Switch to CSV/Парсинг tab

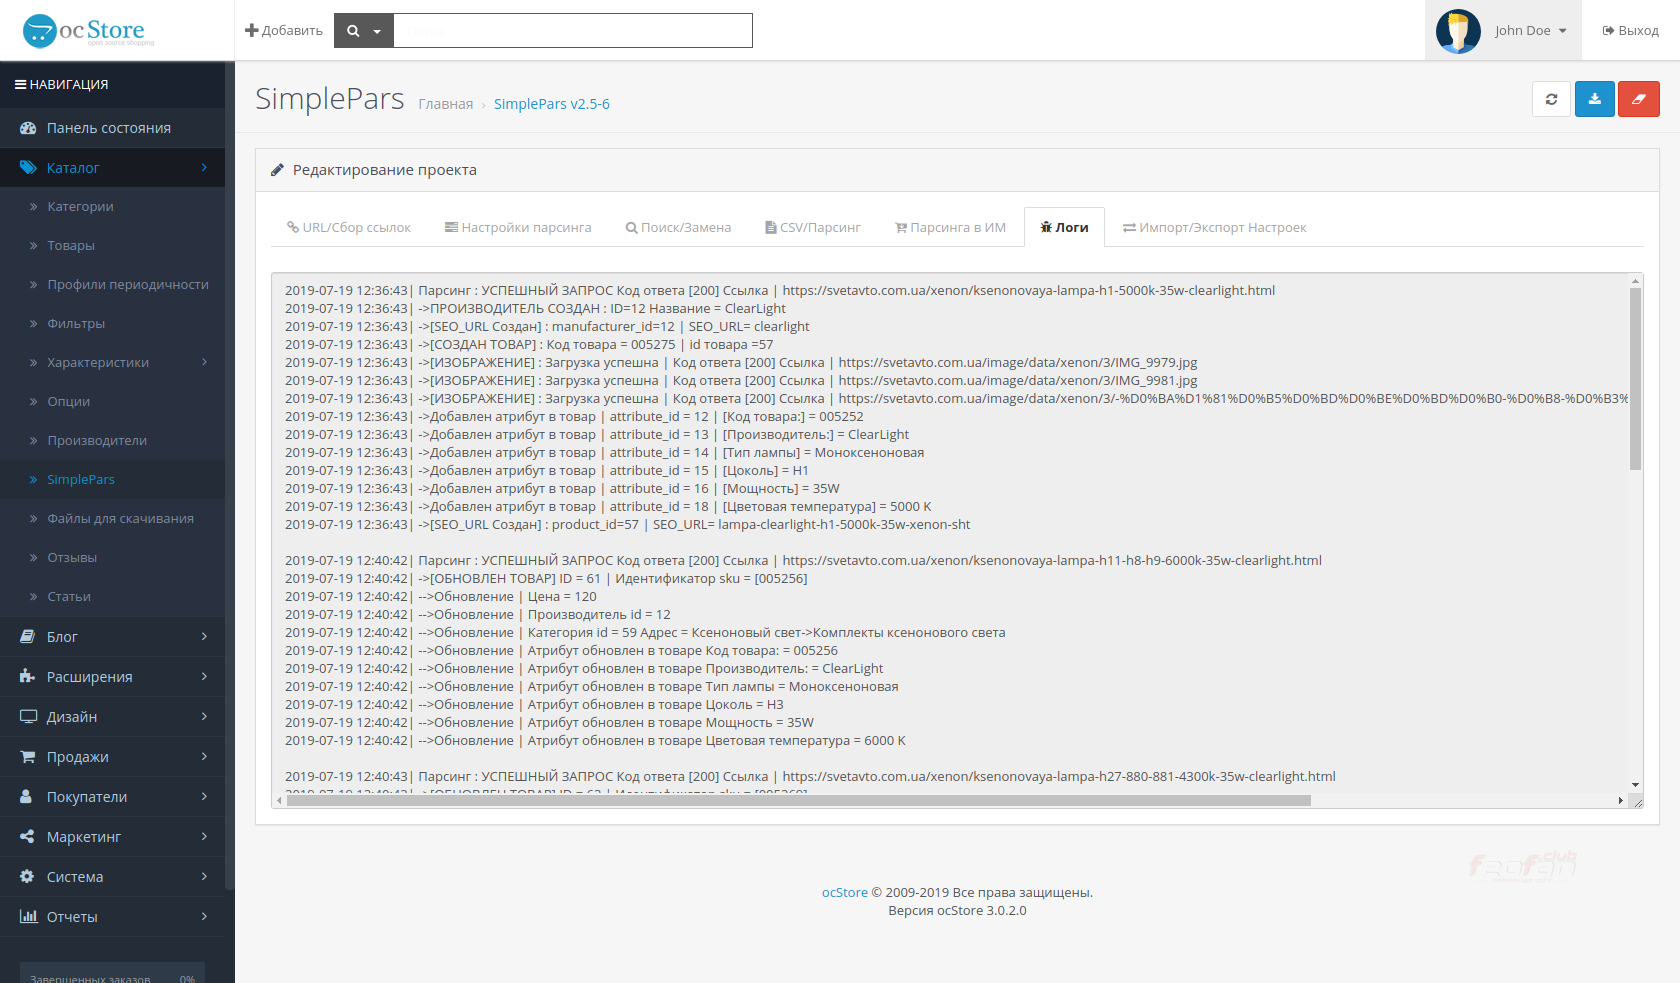click(x=813, y=227)
